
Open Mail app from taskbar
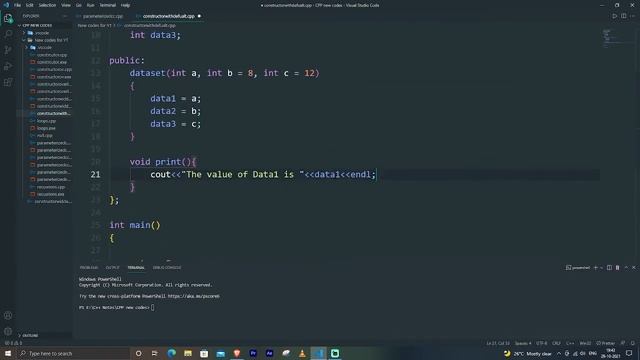coord(220,353)
